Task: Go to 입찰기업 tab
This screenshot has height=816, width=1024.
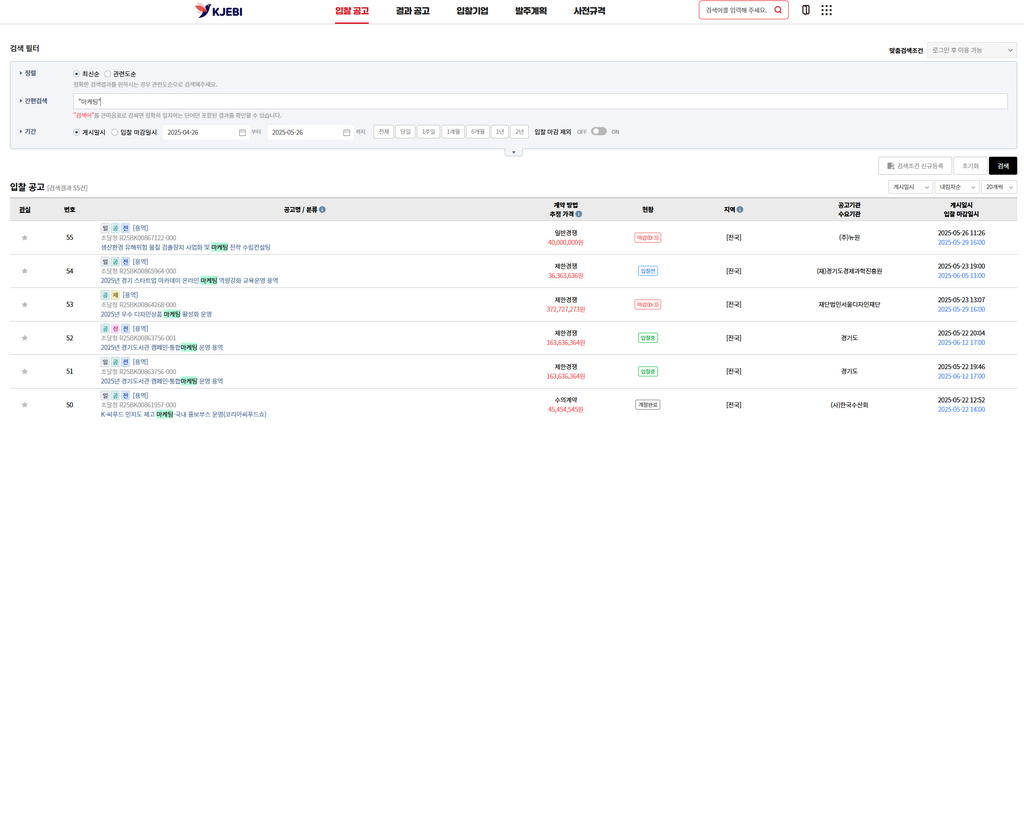Action: 472,11
